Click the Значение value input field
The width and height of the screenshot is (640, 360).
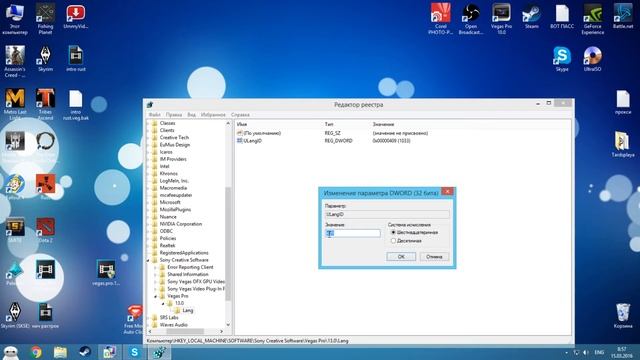pos(353,233)
